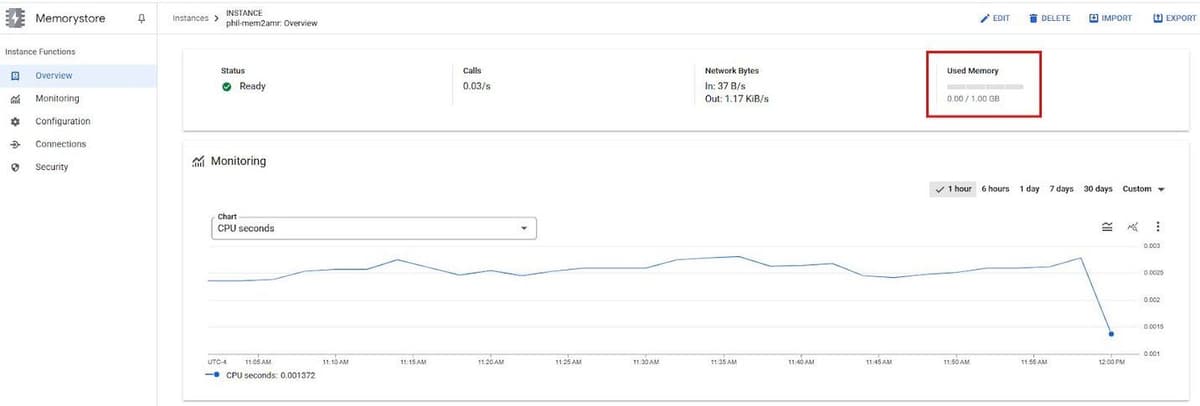This screenshot has width=1200, height=406.
Task: Click the Connections arrow icon
Action: [15, 145]
